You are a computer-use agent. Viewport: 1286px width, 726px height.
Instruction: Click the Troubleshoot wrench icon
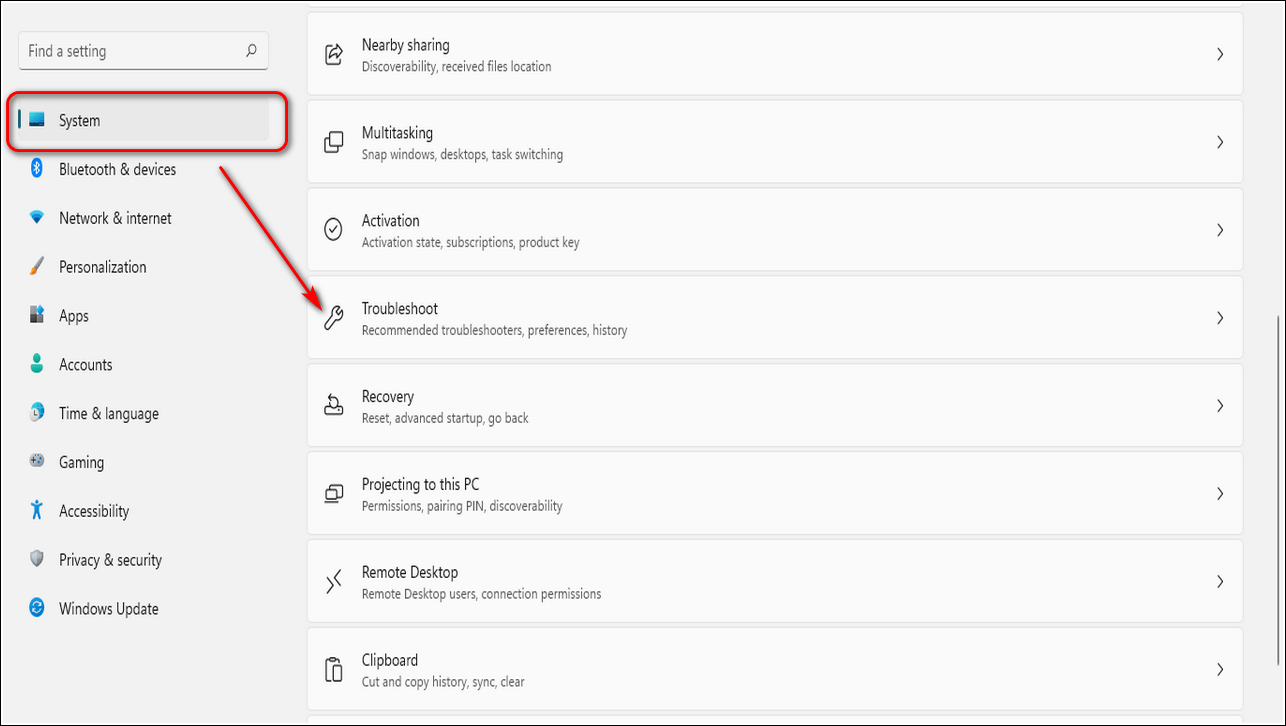[x=334, y=318]
